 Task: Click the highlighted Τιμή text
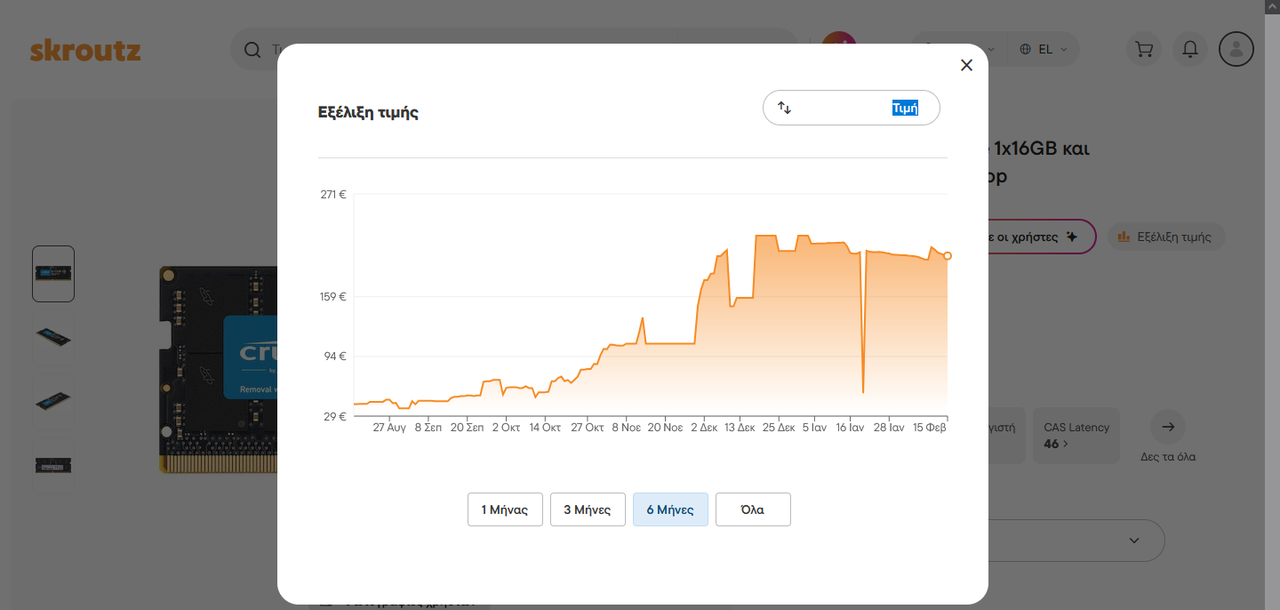[x=905, y=108]
